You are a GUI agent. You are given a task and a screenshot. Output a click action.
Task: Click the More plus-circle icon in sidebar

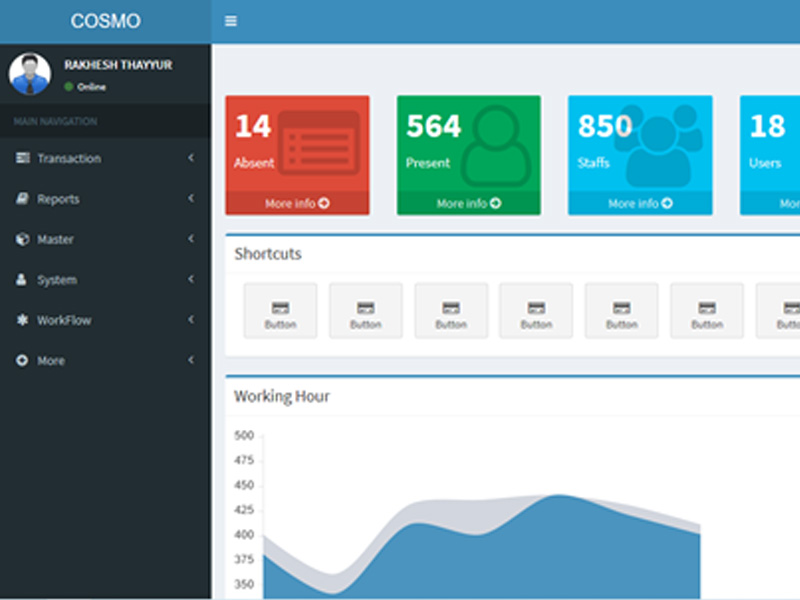tap(22, 361)
